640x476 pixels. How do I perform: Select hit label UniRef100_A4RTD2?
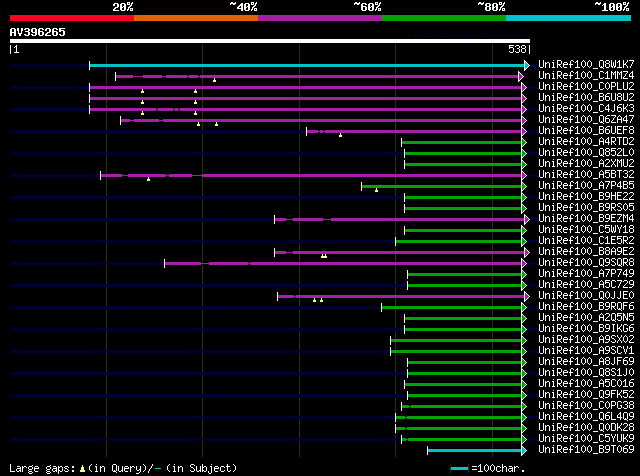586,142
